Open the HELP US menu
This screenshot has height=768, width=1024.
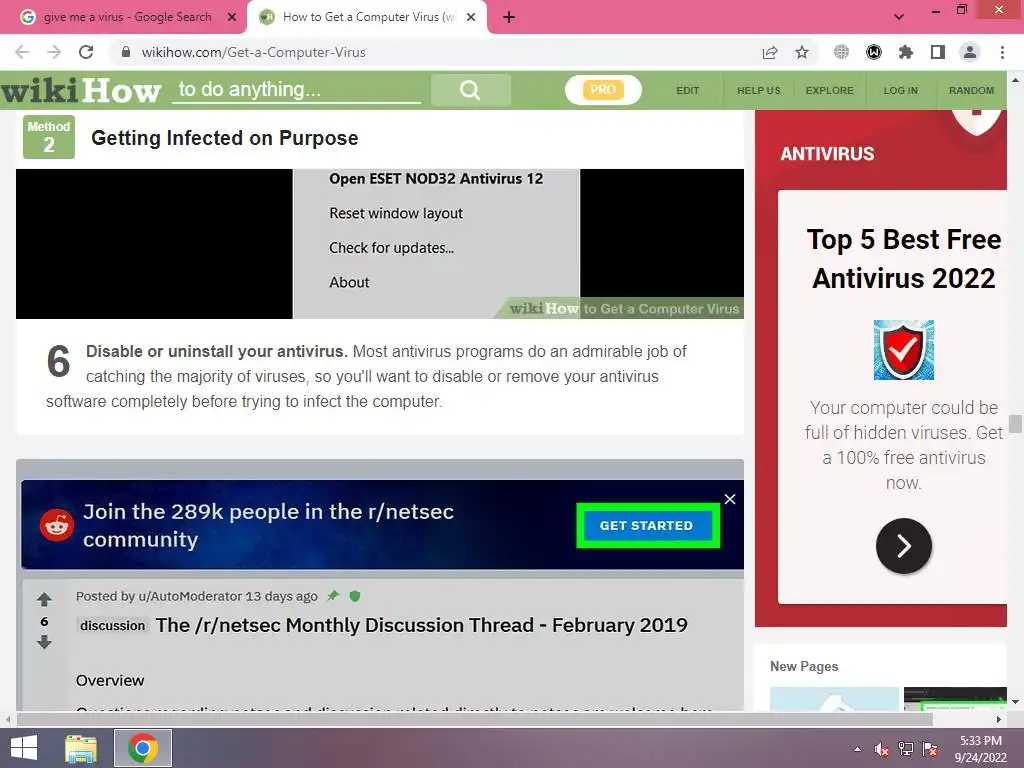tap(759, 91)
